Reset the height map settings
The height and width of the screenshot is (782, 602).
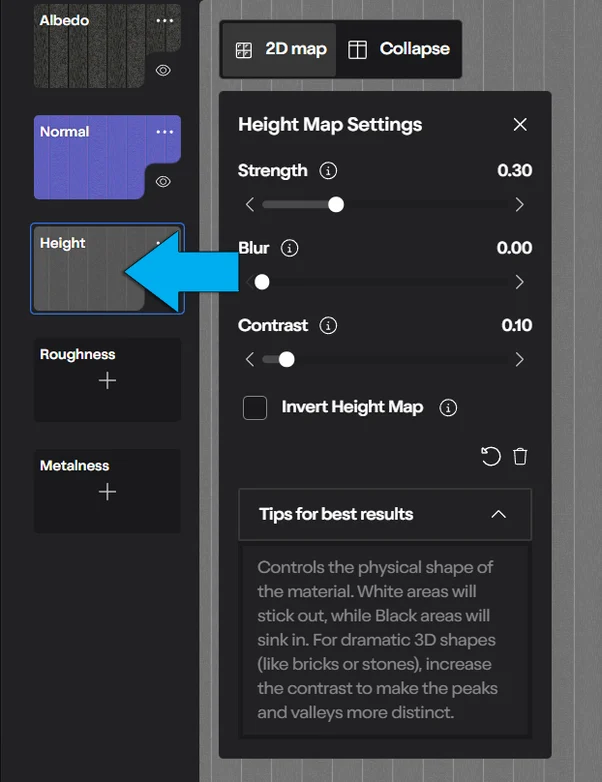[490, 456]
